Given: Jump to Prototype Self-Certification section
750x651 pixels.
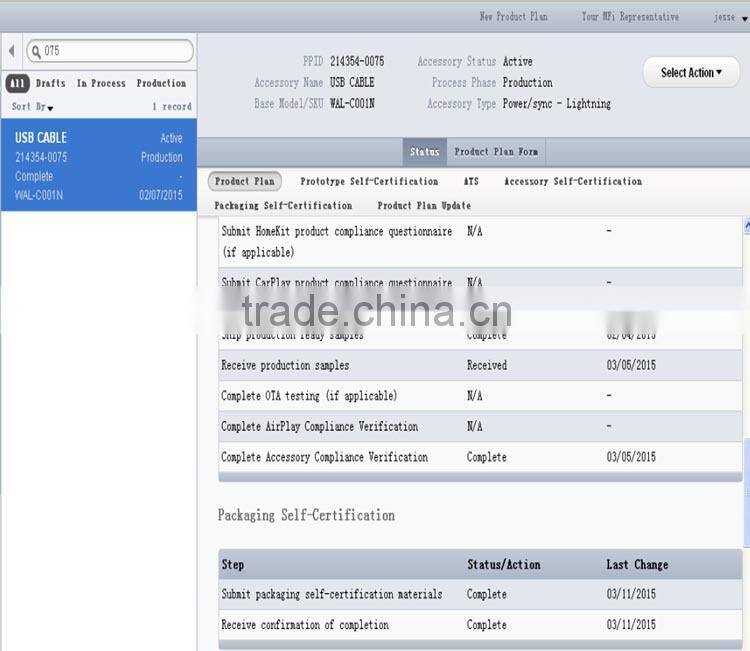Looking at the screenshot, I should click(369, 182).
